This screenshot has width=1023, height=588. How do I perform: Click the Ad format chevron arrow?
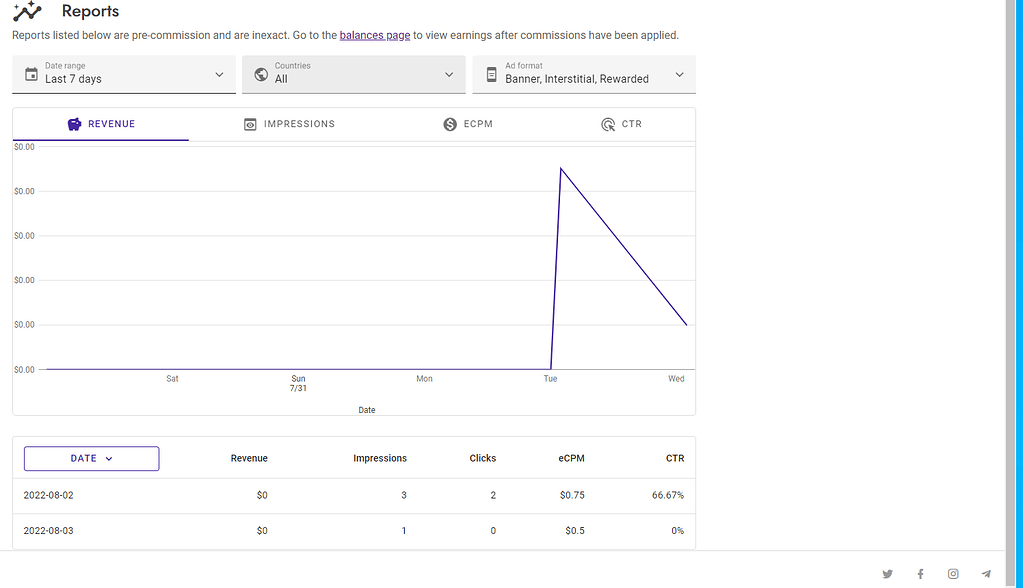679,74
